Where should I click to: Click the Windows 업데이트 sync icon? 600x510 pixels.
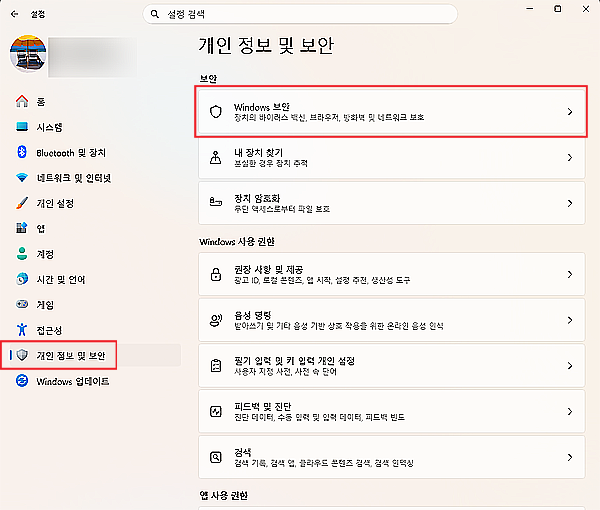pyautogui.click(x=22, y=381)
